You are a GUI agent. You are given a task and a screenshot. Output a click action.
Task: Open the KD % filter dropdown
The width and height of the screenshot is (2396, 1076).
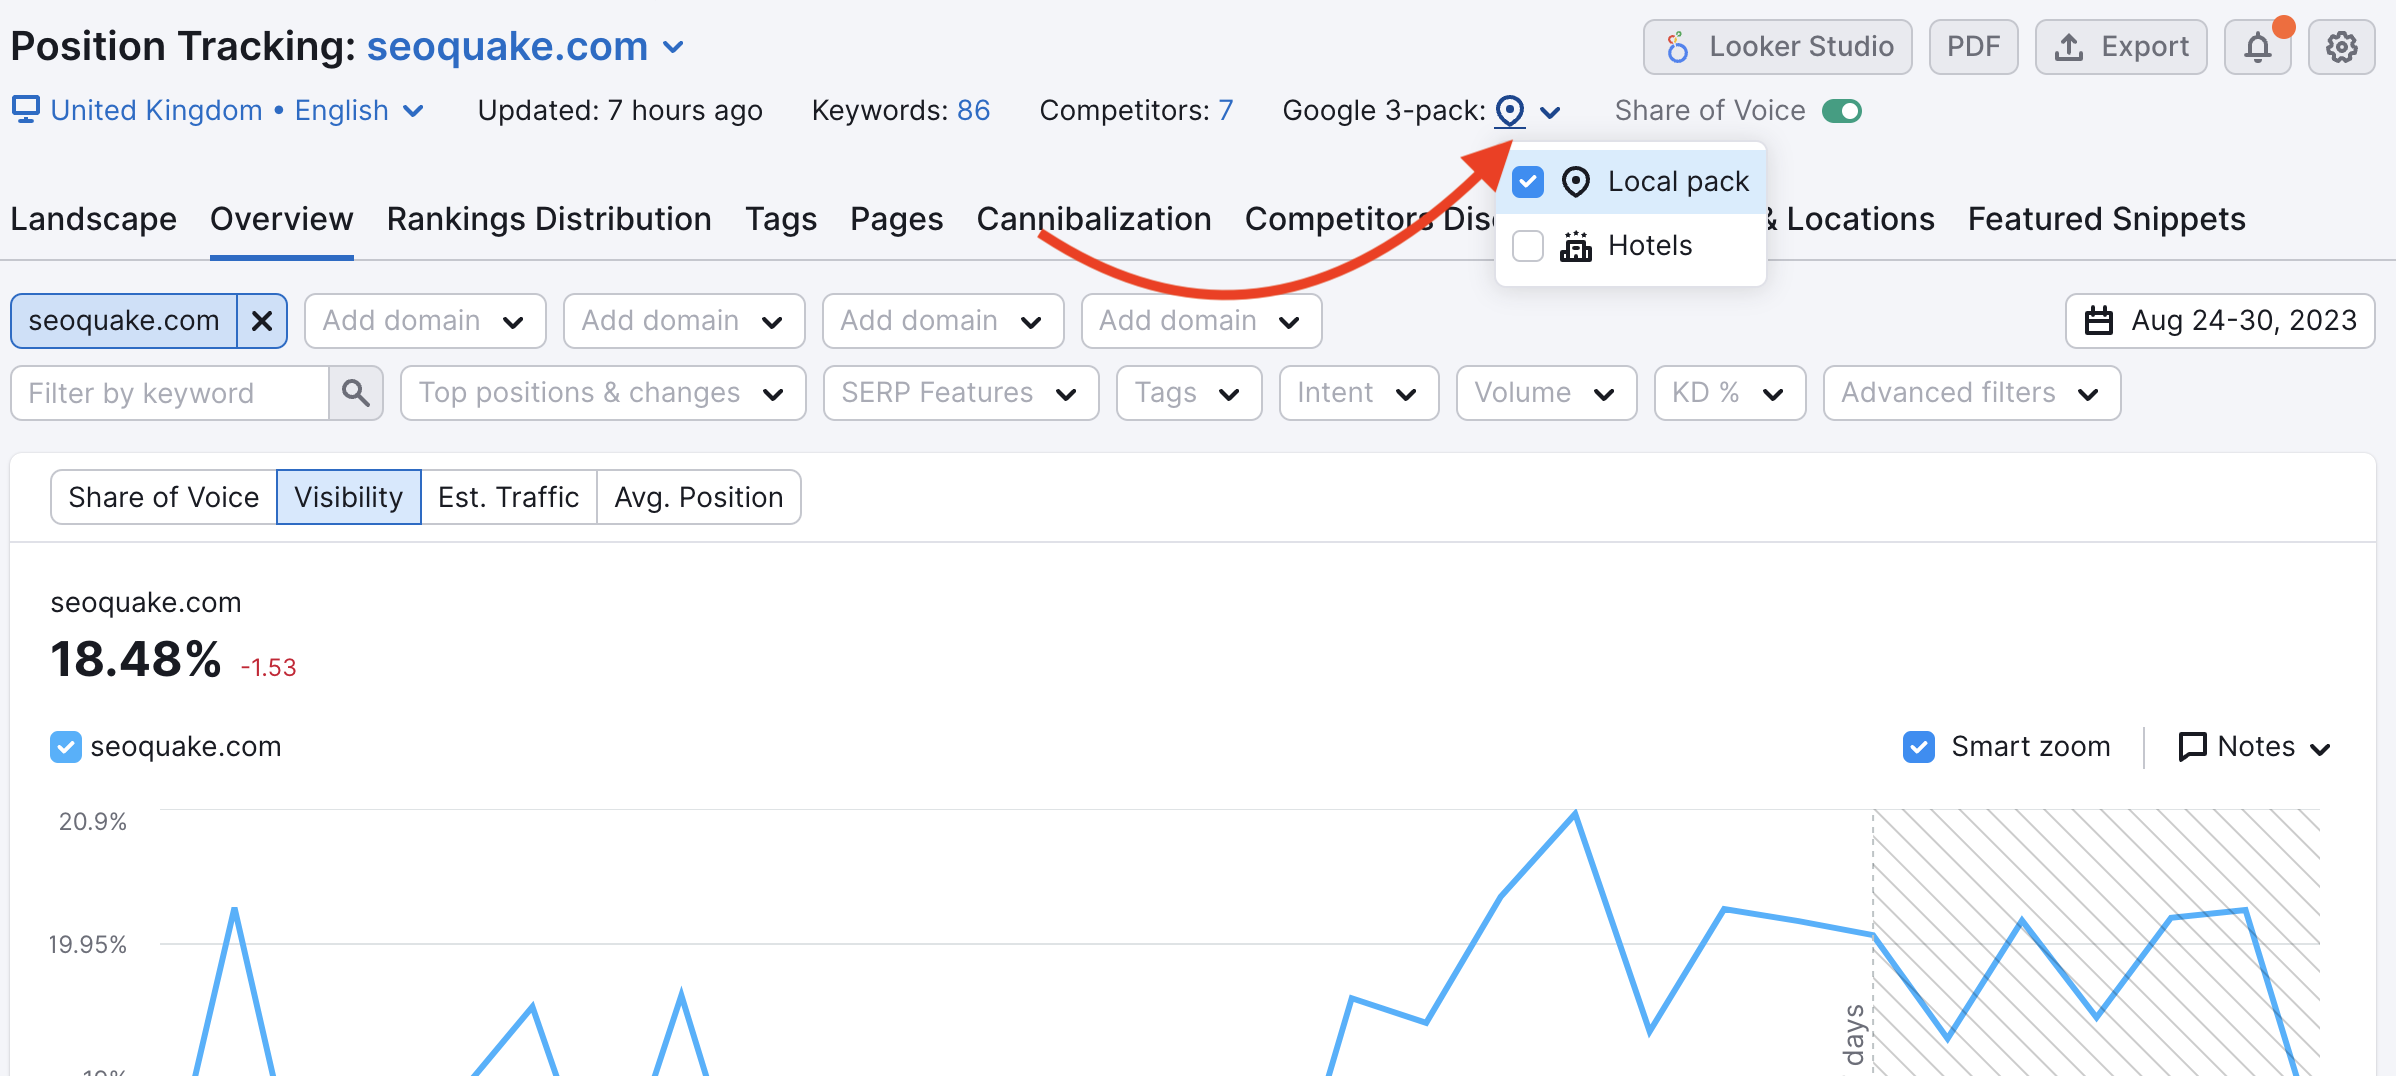pos(1730,393)
